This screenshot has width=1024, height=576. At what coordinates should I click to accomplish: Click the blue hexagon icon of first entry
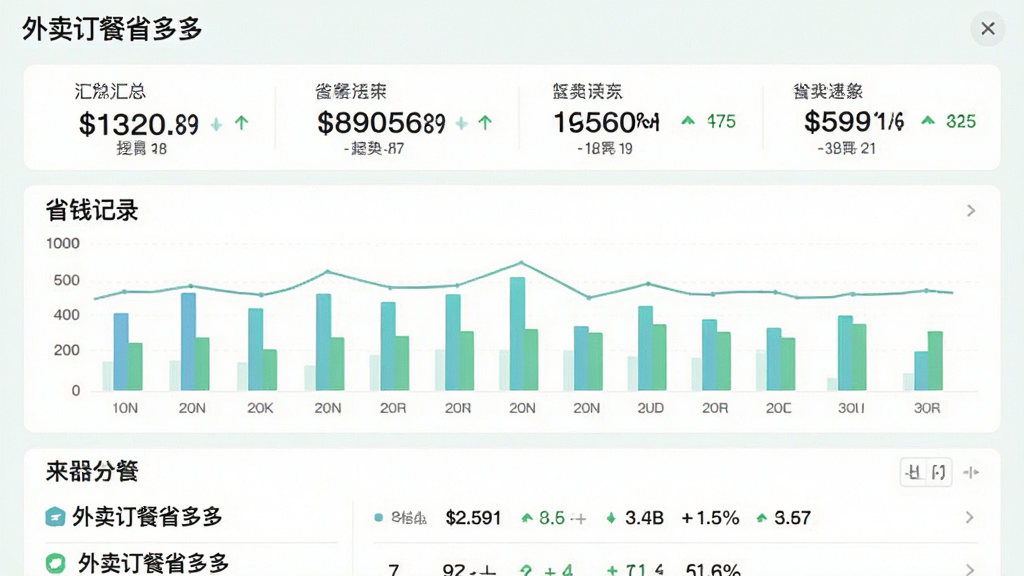point(55,517)
